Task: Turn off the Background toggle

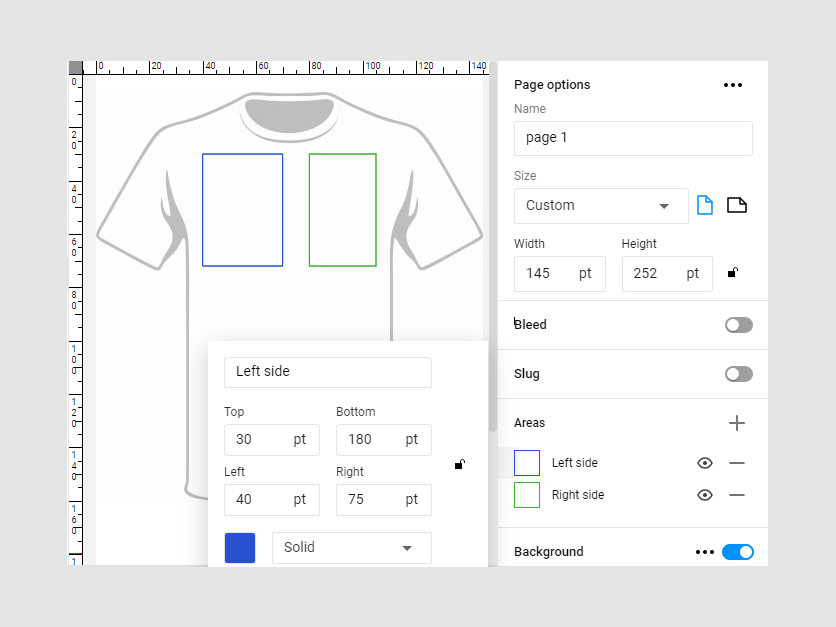Action: click(738, 552)
